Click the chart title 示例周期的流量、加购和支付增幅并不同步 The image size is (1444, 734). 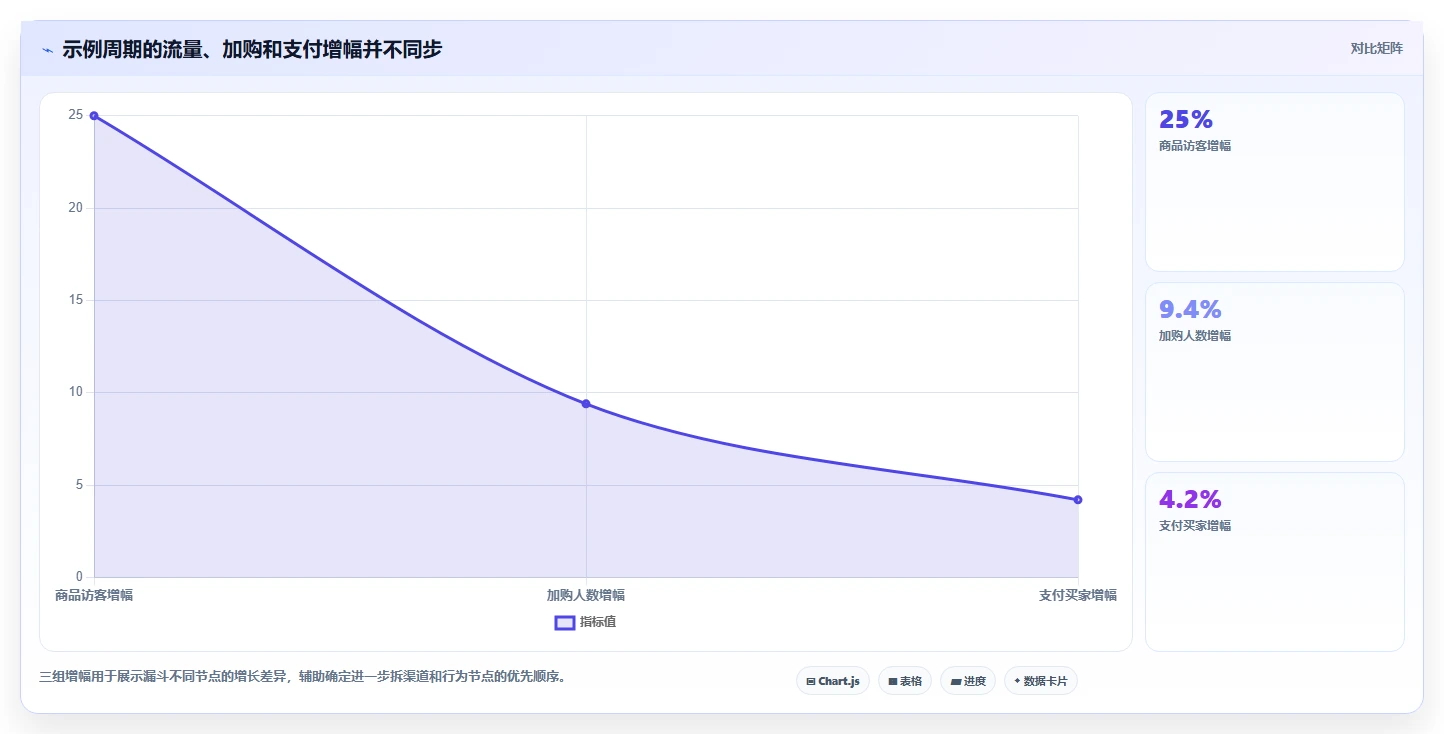pos(252,49)
